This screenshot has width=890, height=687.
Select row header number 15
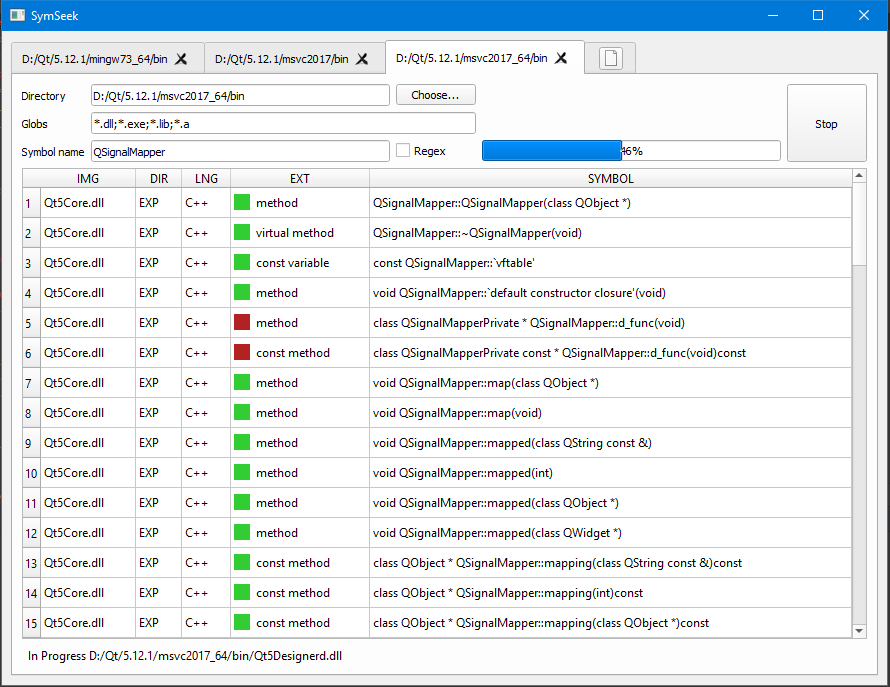[31, 623]
